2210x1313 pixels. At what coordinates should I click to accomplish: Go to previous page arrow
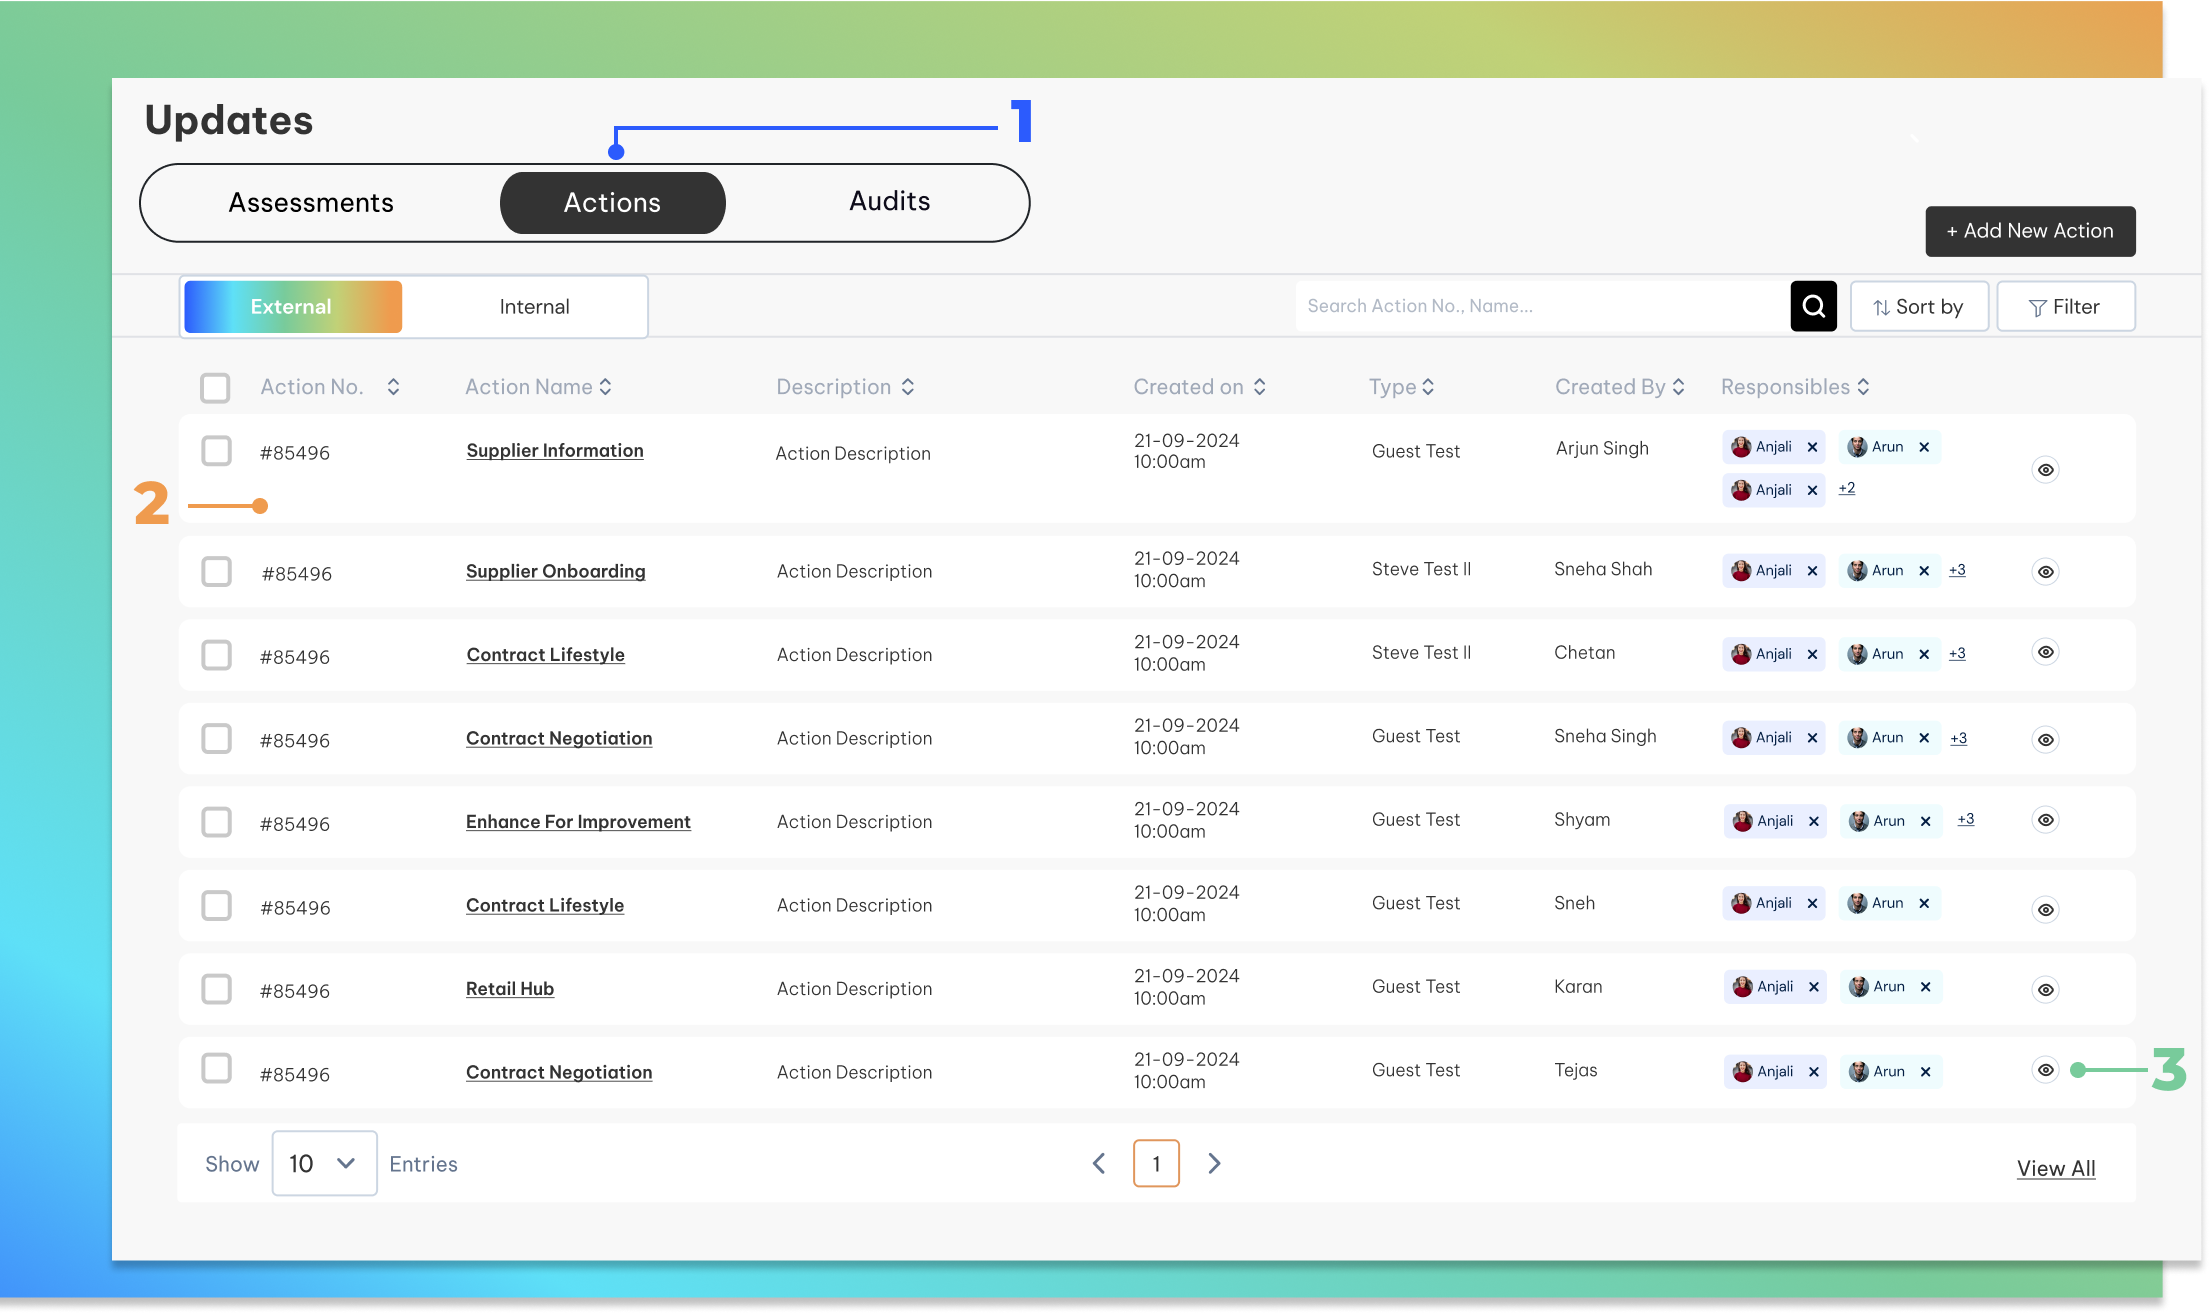point(1099,1163)
